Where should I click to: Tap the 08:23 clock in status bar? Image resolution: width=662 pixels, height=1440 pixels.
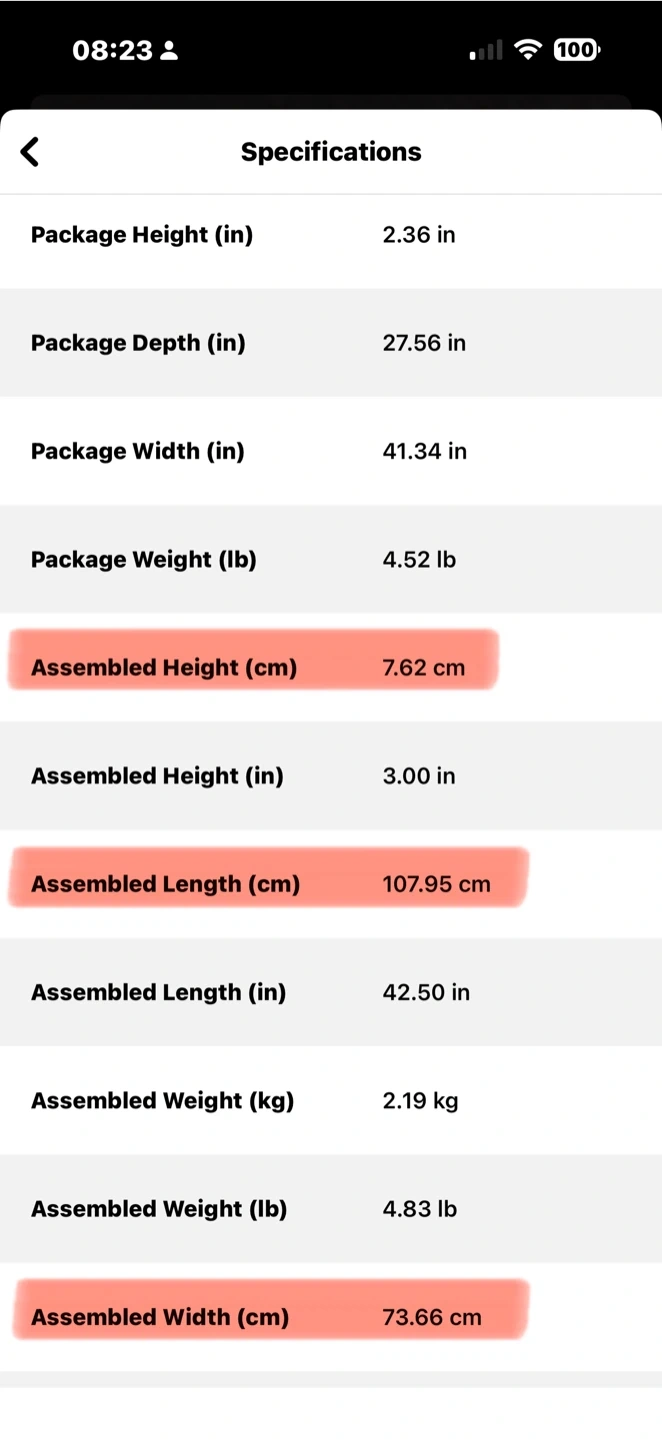click(x=112, y=51)
